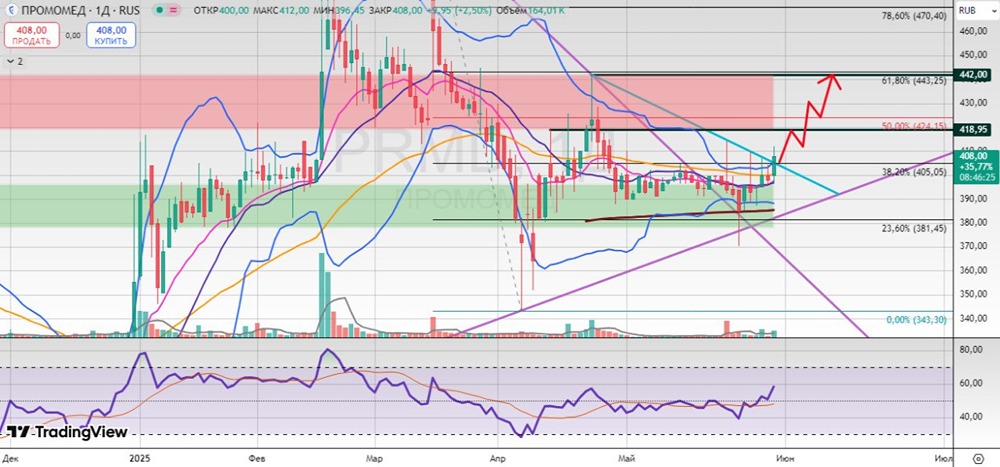Click the pink approximate-data indicator icon
The image size is (1000, 467).
pos(173,10)
